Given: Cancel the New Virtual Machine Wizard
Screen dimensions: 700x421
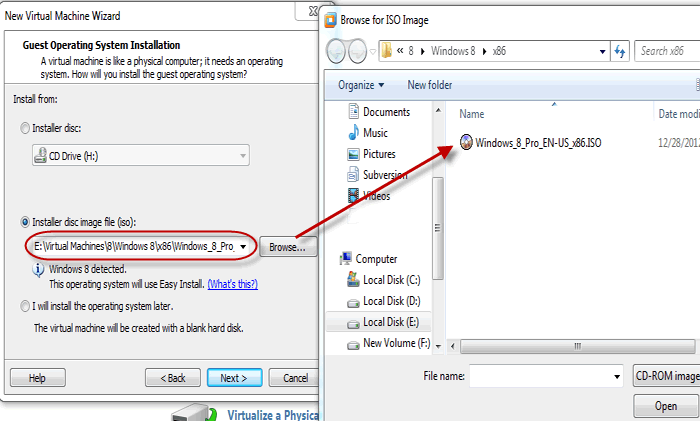Looking at the screenshot, I should click(x=295, y=378).
